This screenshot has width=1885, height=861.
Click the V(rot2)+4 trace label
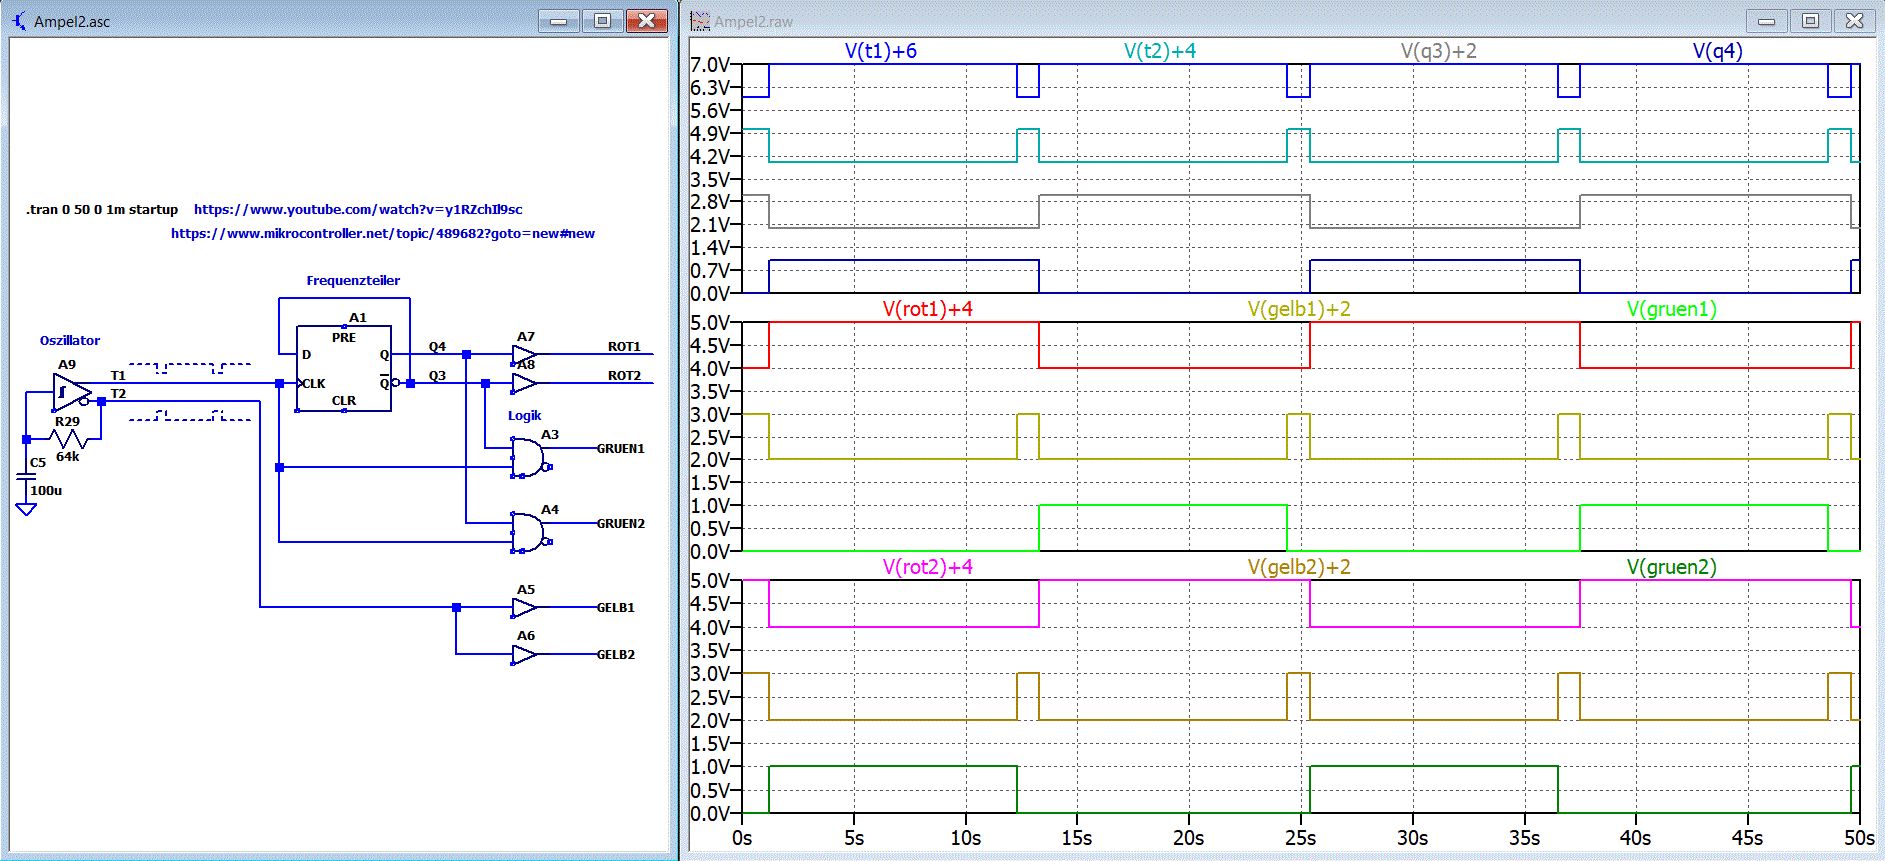(927, 567)
